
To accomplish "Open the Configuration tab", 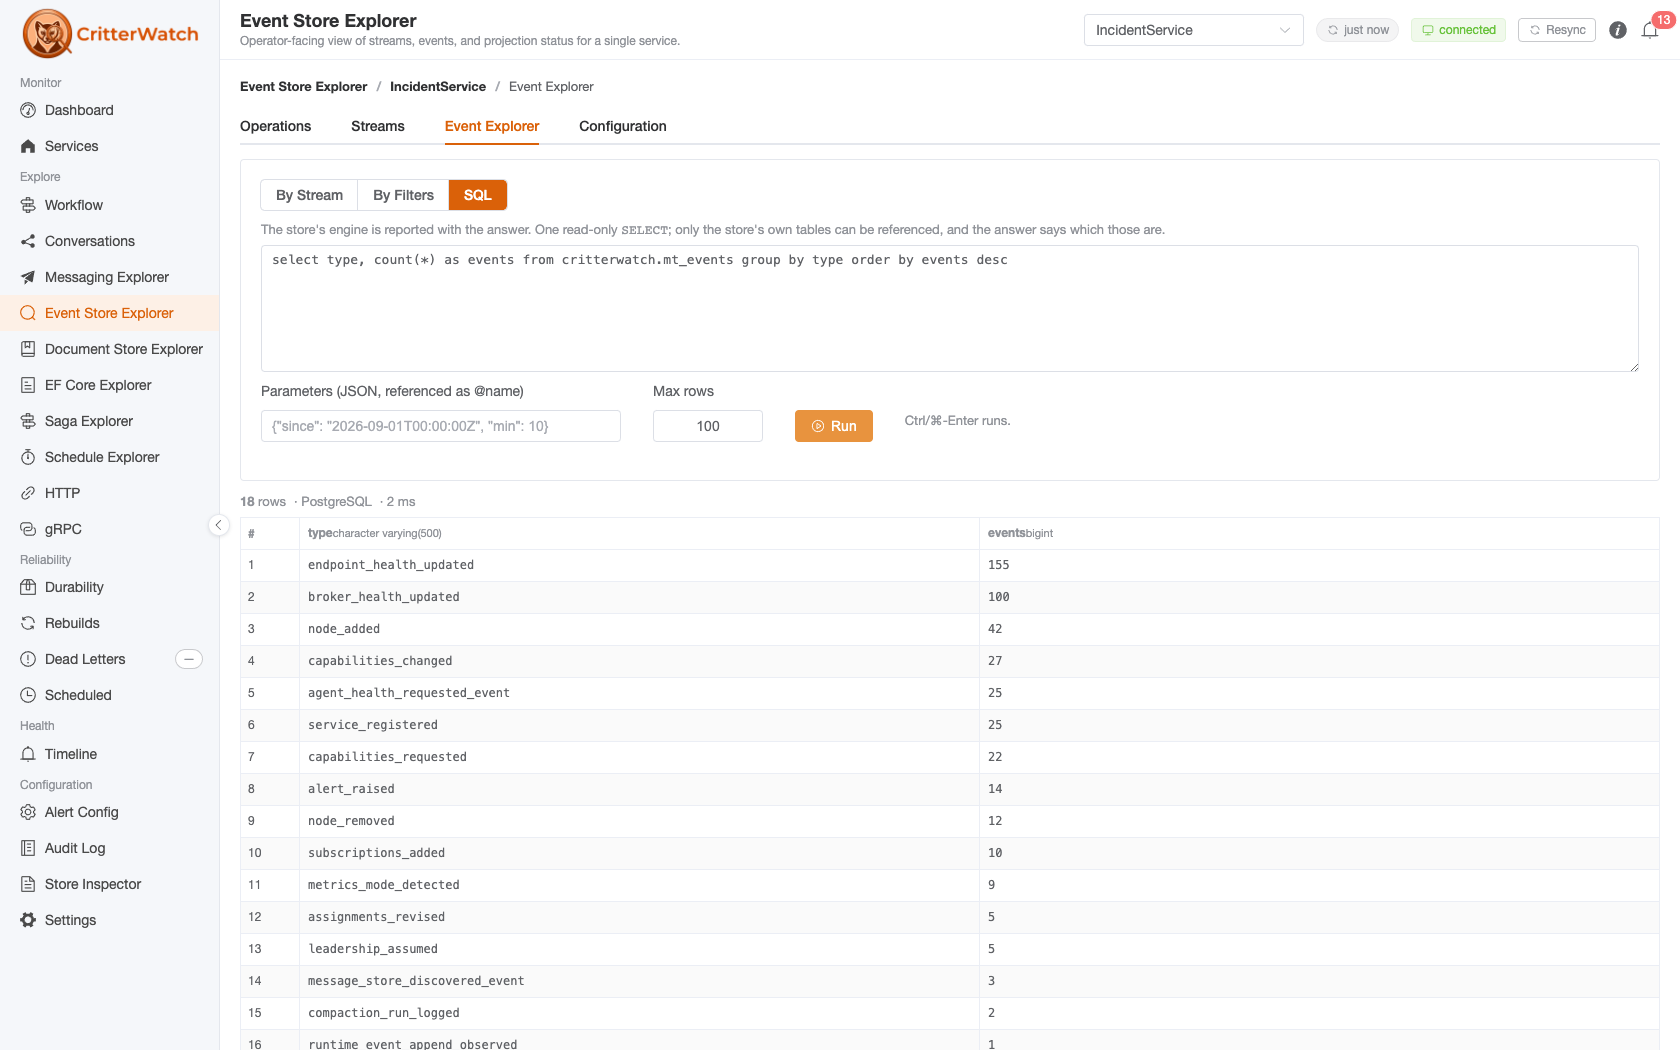I will pos(623,126).
